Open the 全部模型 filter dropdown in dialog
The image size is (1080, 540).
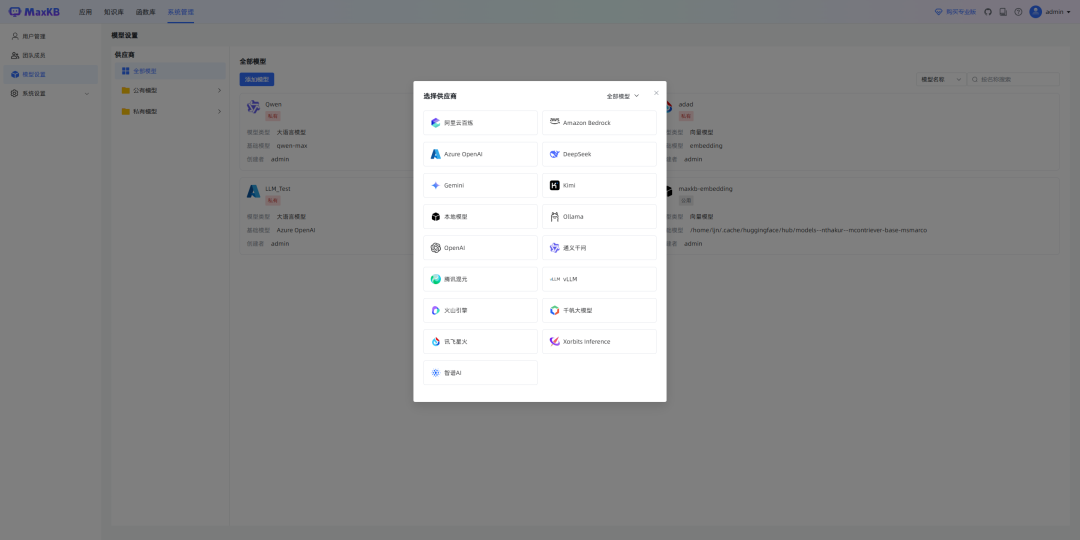click(x=623, y=96)
